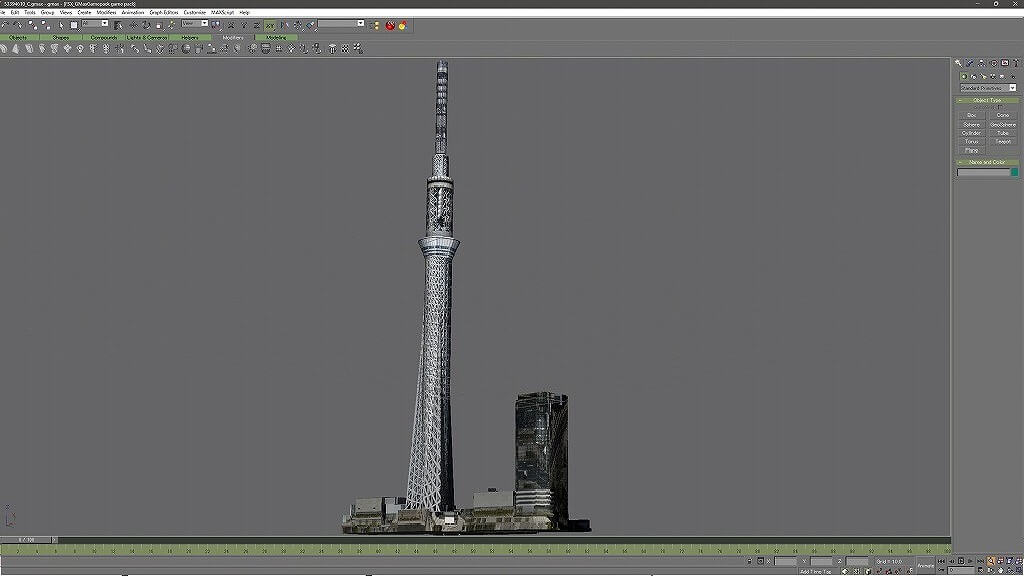The image size is (1024, 576).
Task: Open the reference coordinate system dropdown
Action: coord(195,24)
